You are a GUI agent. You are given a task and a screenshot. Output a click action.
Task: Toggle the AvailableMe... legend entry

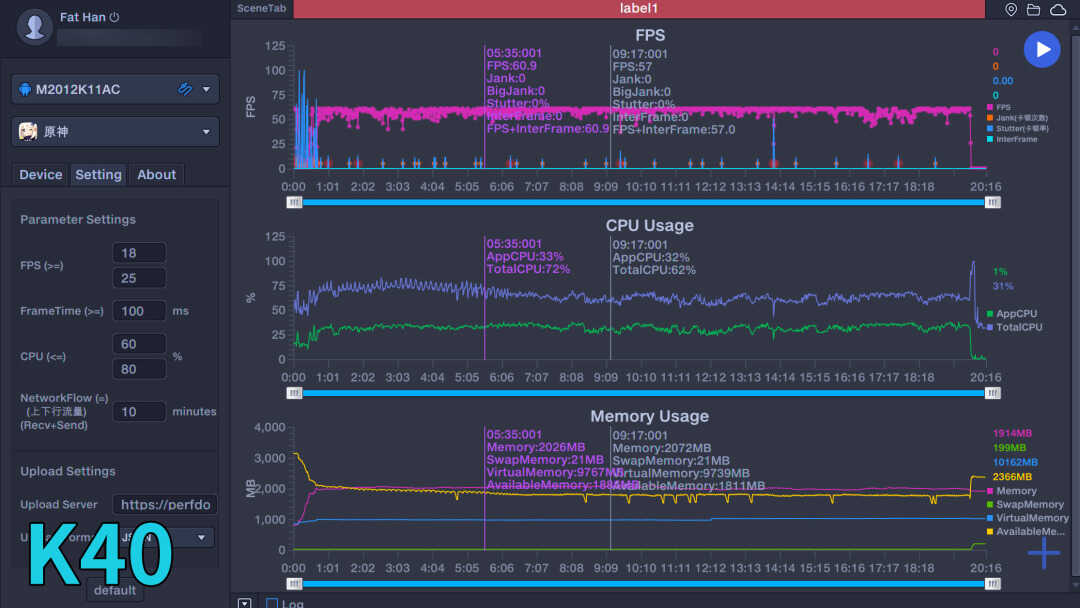point(1026,532)
